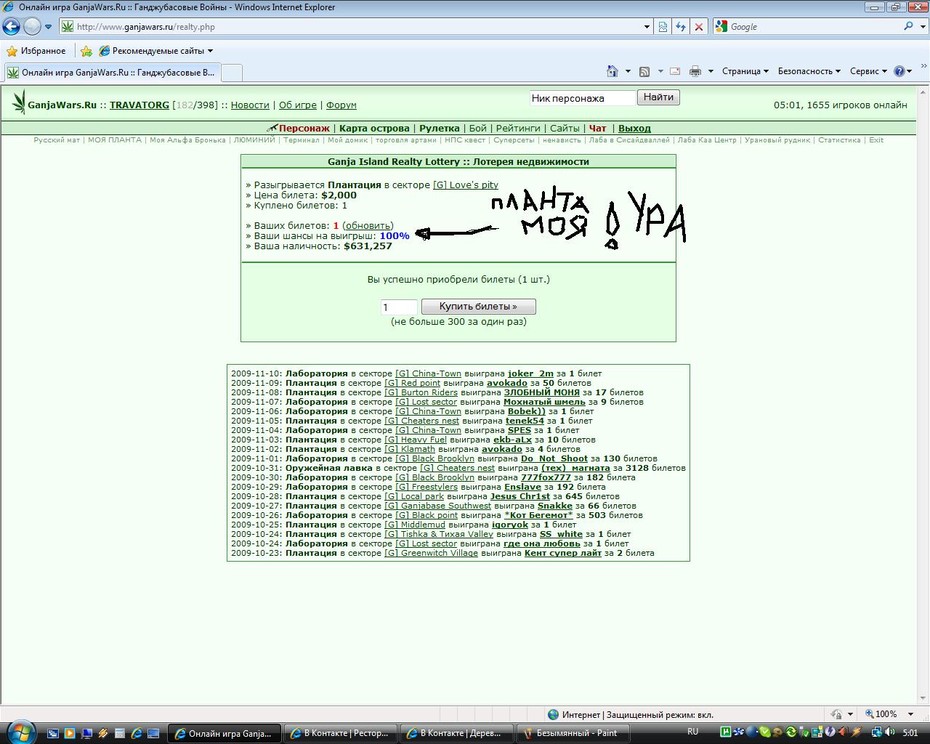Open the Об игре link
The width and height of the screenshot is (930, 744).
pos(297,105)
